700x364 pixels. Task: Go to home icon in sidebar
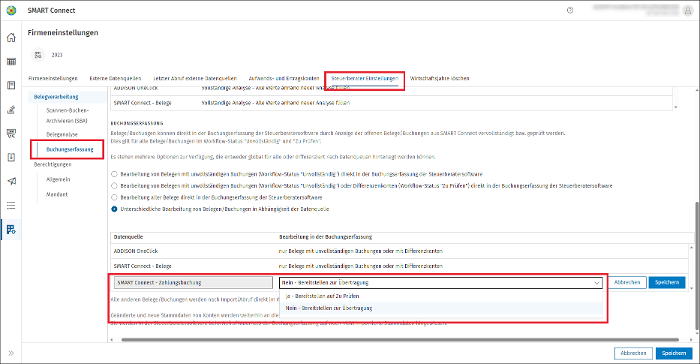[11, 38]
